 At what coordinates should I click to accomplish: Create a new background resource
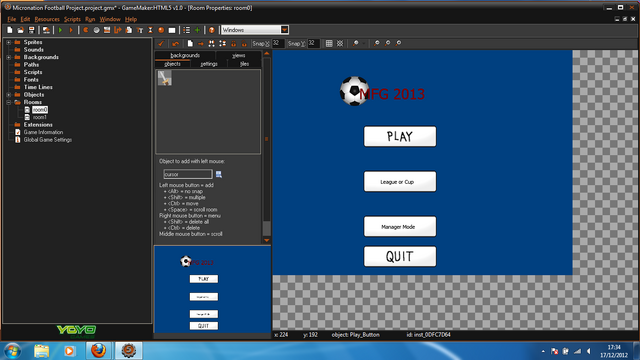pyautogui.click(x=107, y=30)
